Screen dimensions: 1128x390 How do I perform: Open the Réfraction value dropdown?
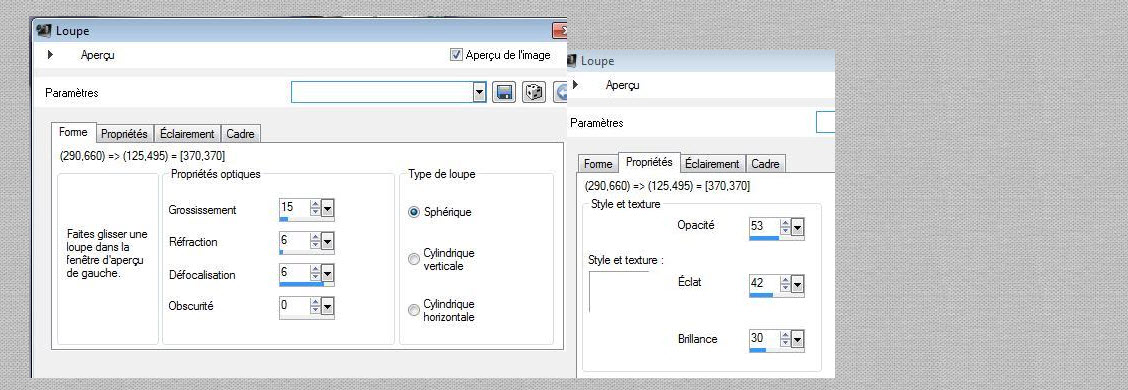(328, 241)
